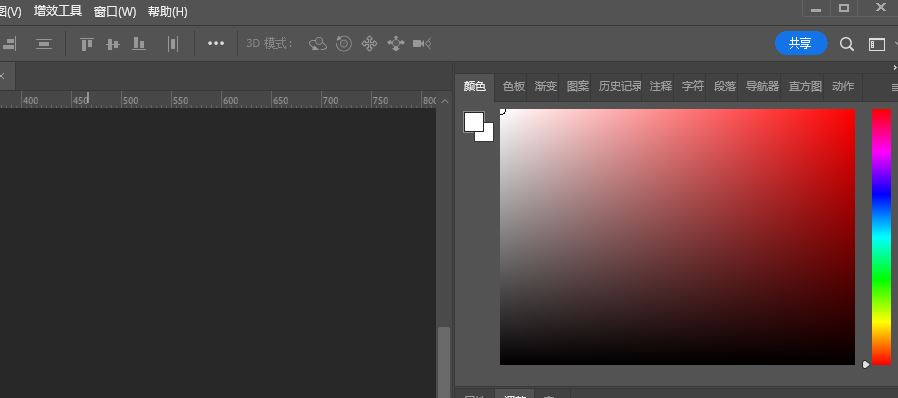Screen dimensions: 898x398
Task: Click the align top edges icon
Action: click(x=86, y=44)
